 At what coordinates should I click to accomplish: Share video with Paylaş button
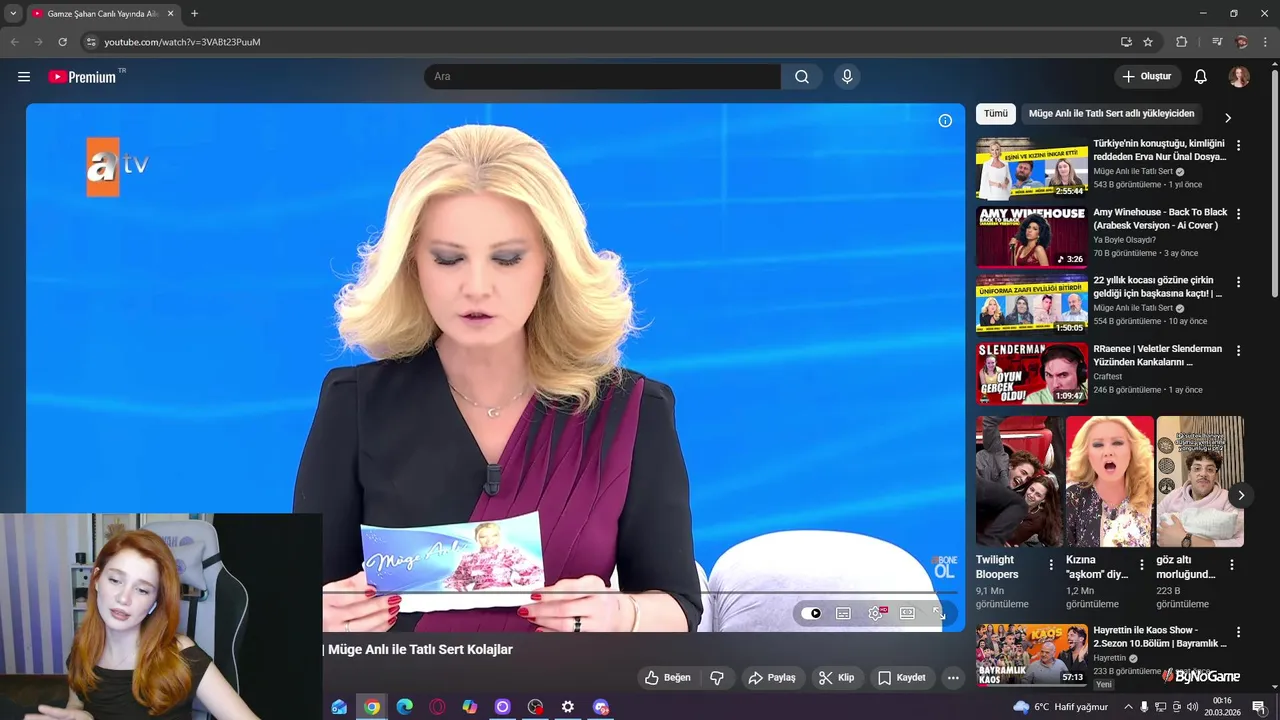[x=772, y=678]
